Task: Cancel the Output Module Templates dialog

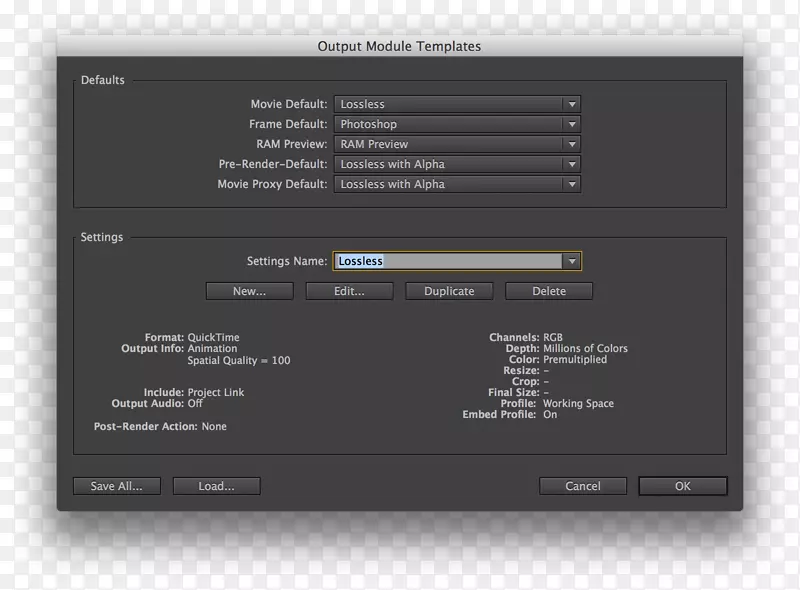Action: point(583,486)
